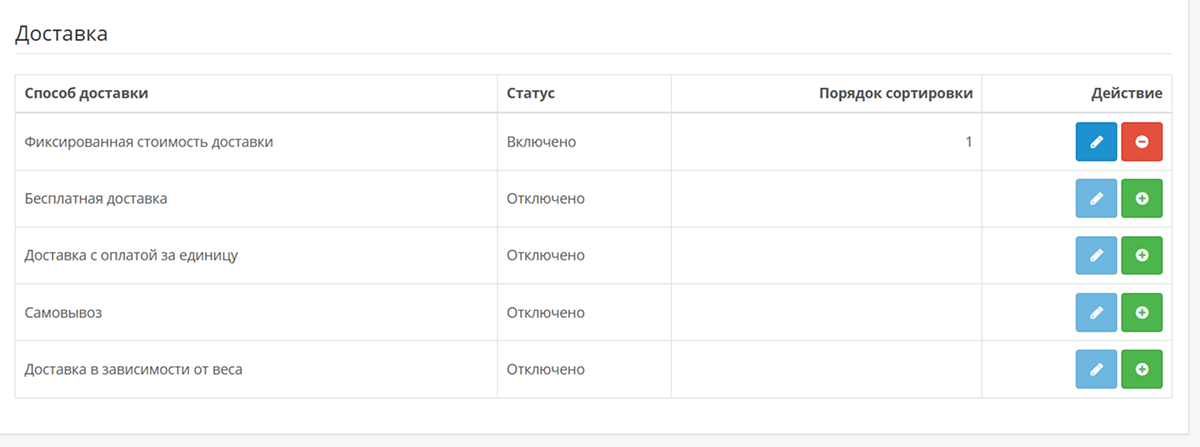
Task: Click pencil icon for Бесплатная доставка
Action: [1096, 199]
